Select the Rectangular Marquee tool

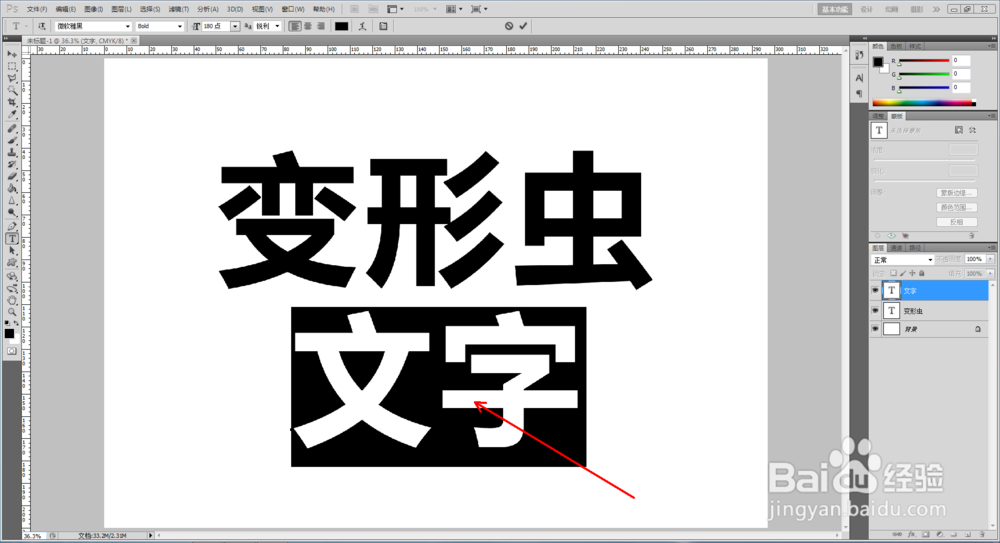pos(11,66)
